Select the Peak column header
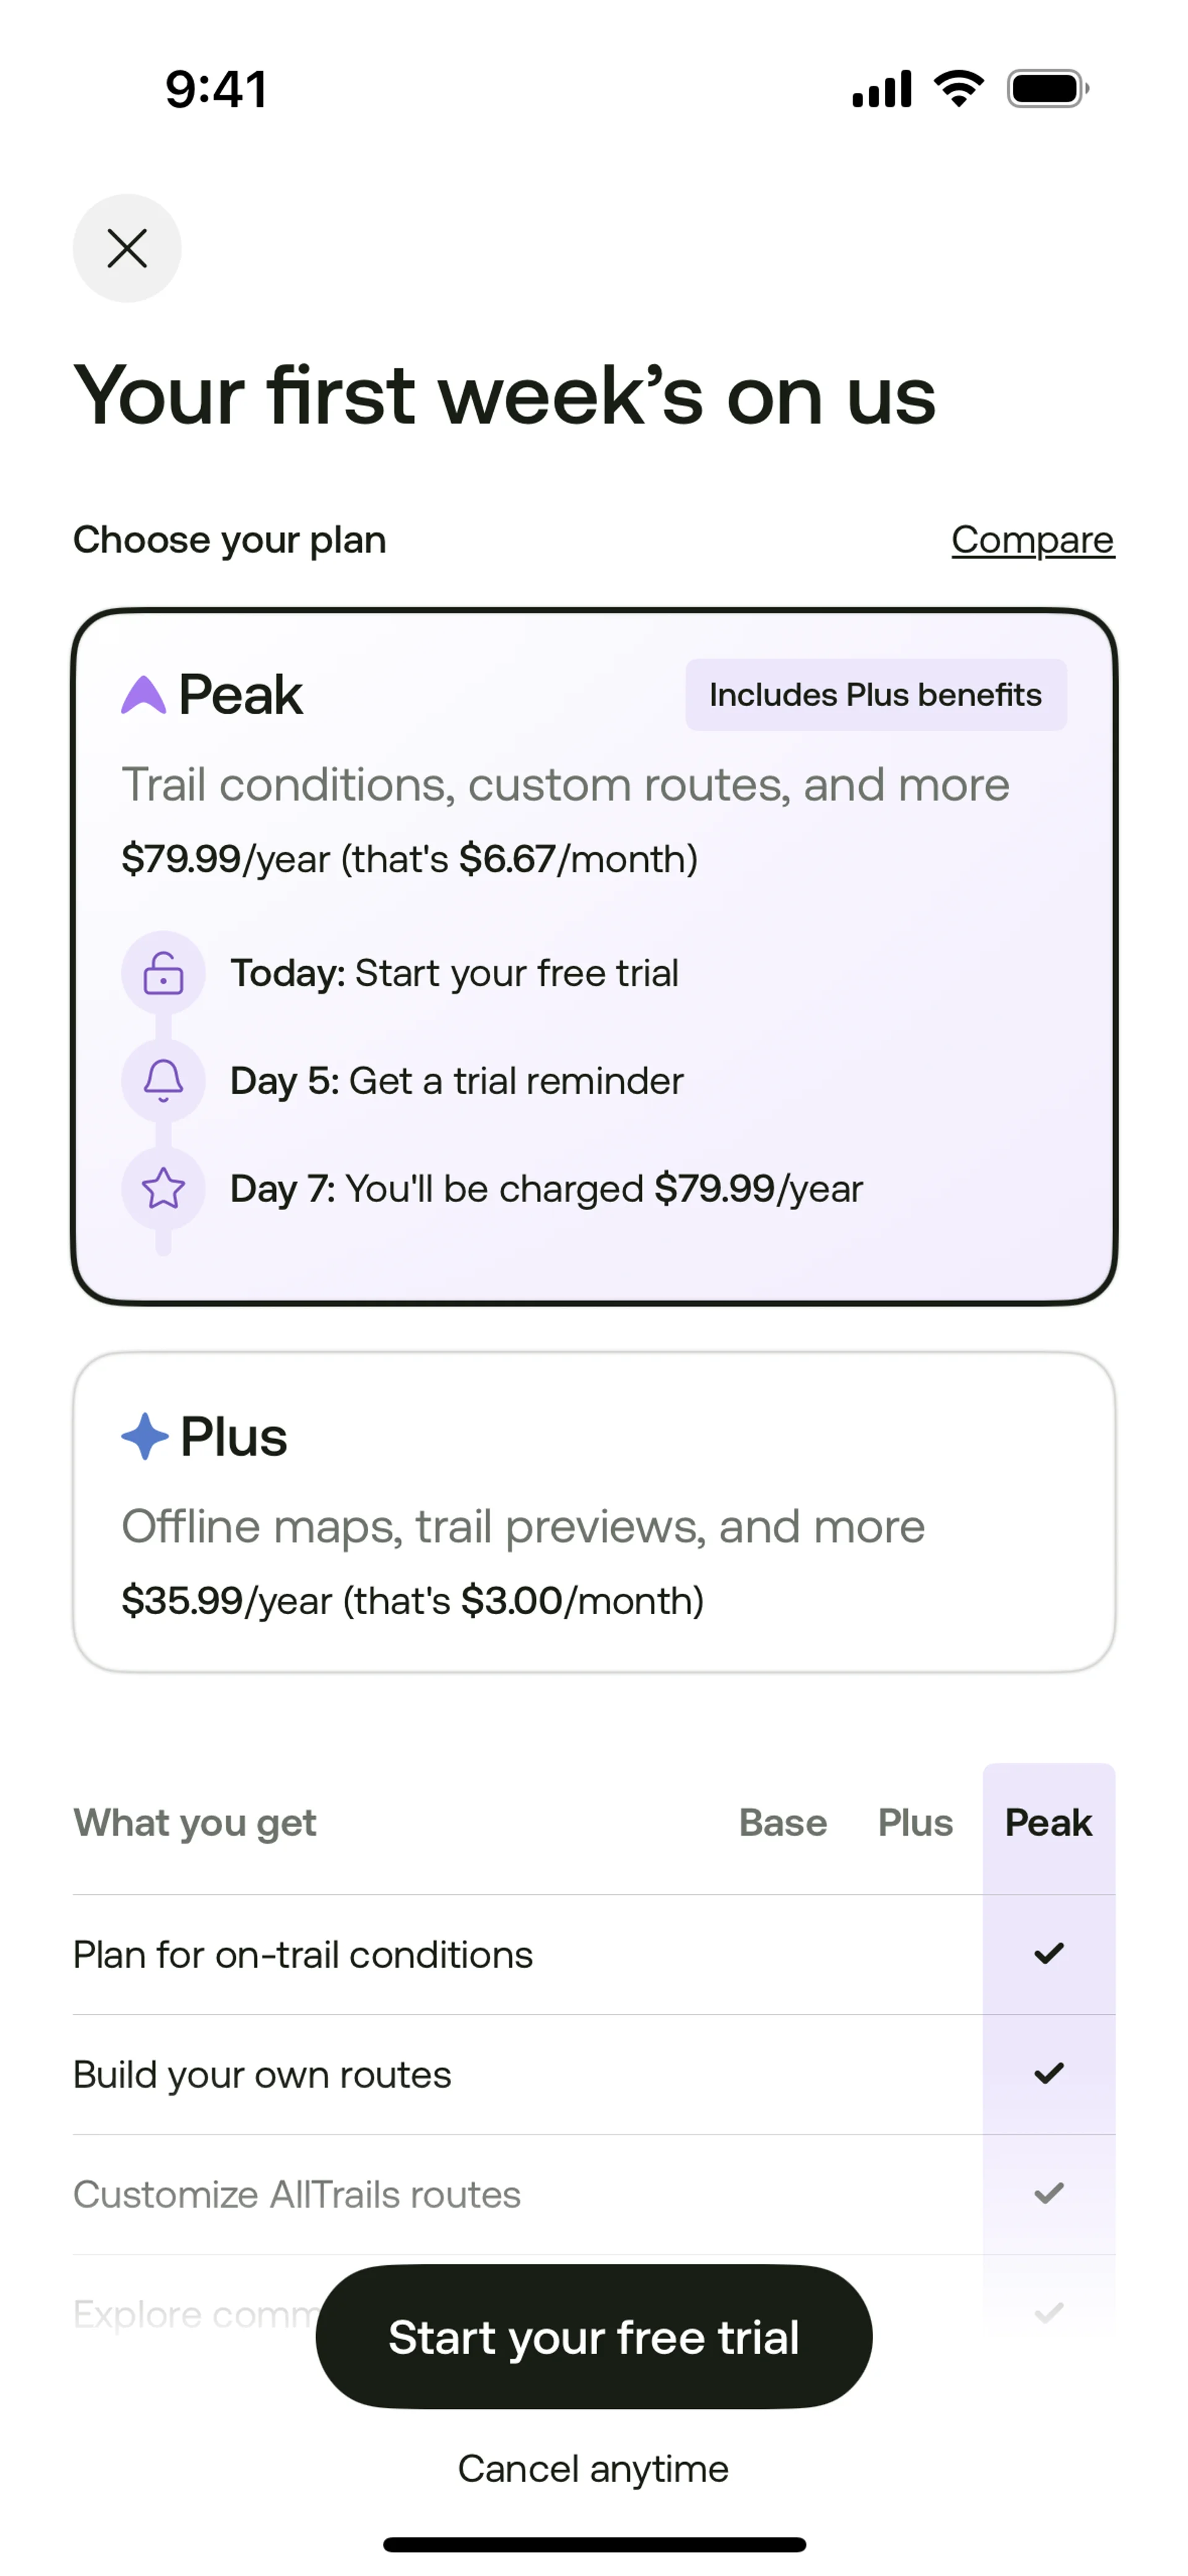Image resolution: width=1188 pixels, height=2576 pixels. pos(1048,1822)
